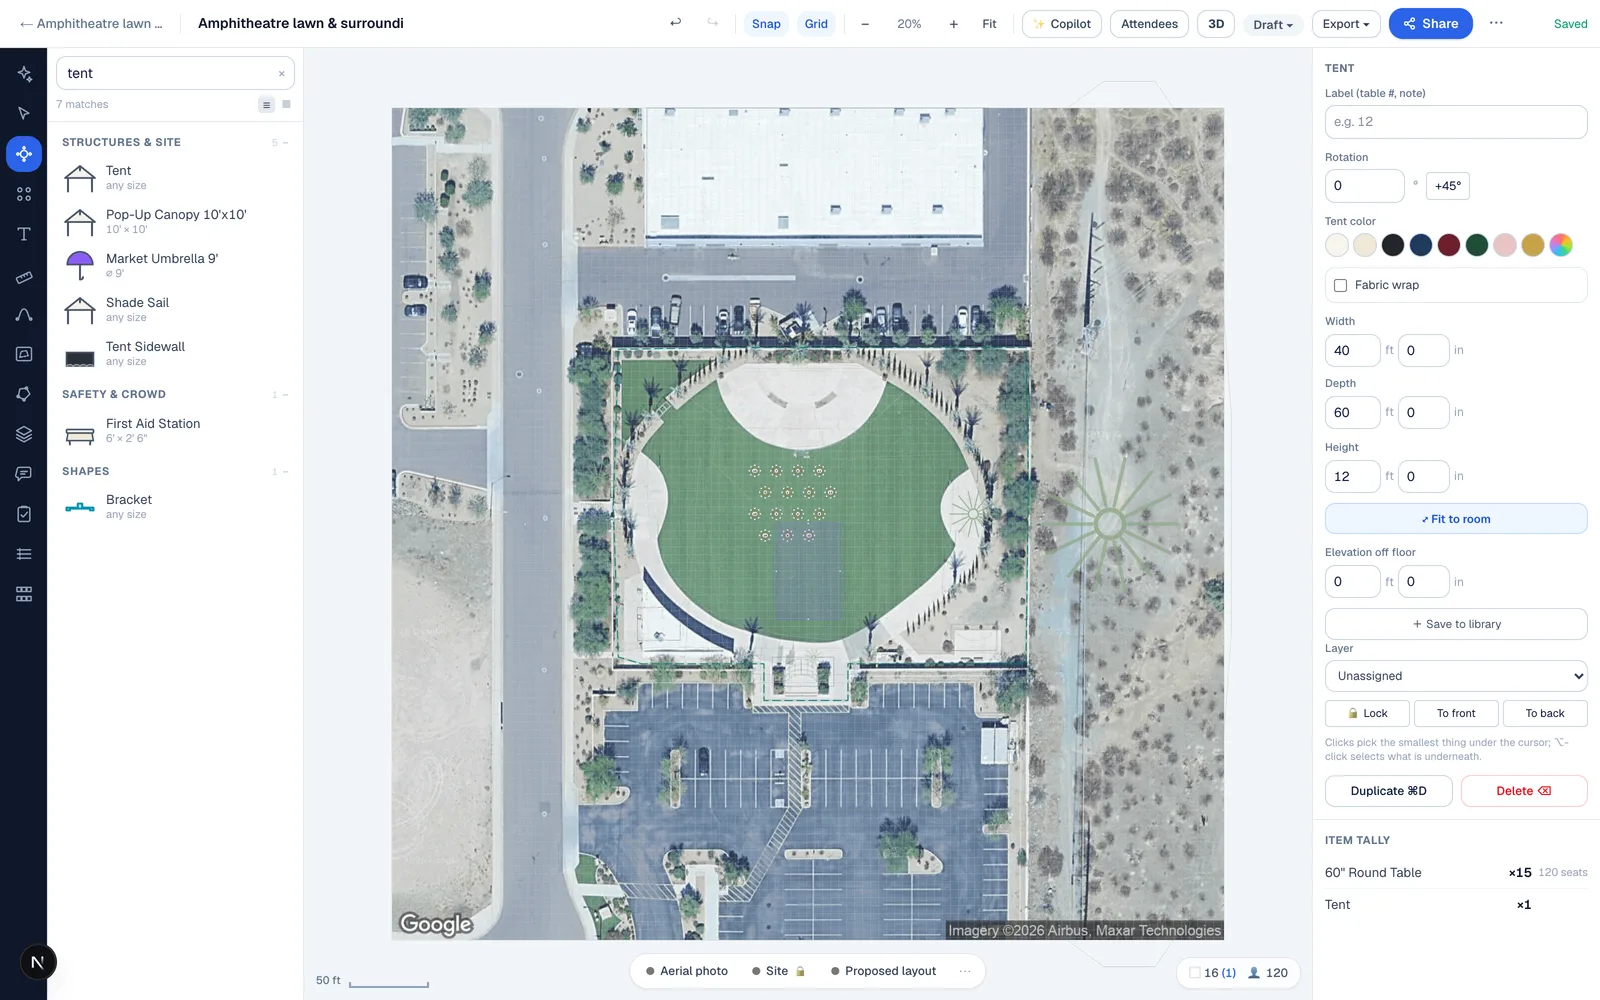Open the layers panel icon
The image size is (1600, 1000).
click(x=24, y=434)
